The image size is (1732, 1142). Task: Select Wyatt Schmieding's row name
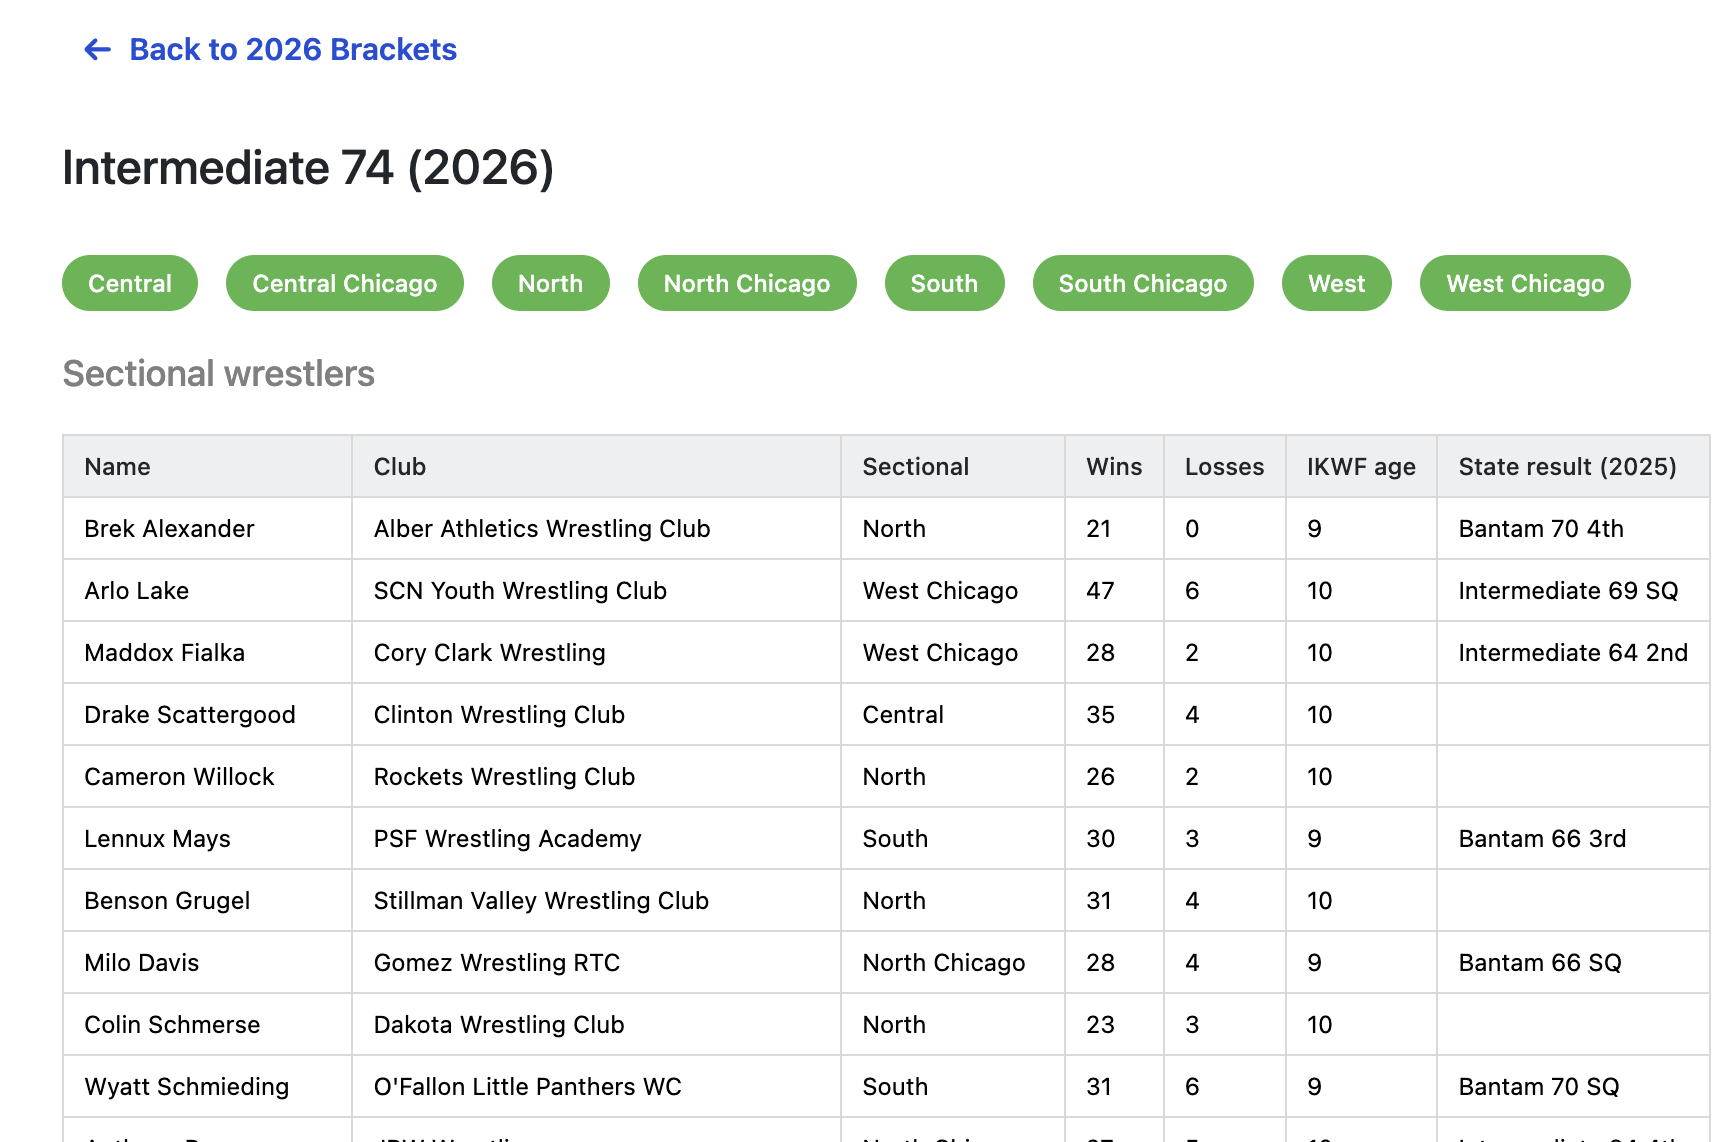pos(186,1087)
